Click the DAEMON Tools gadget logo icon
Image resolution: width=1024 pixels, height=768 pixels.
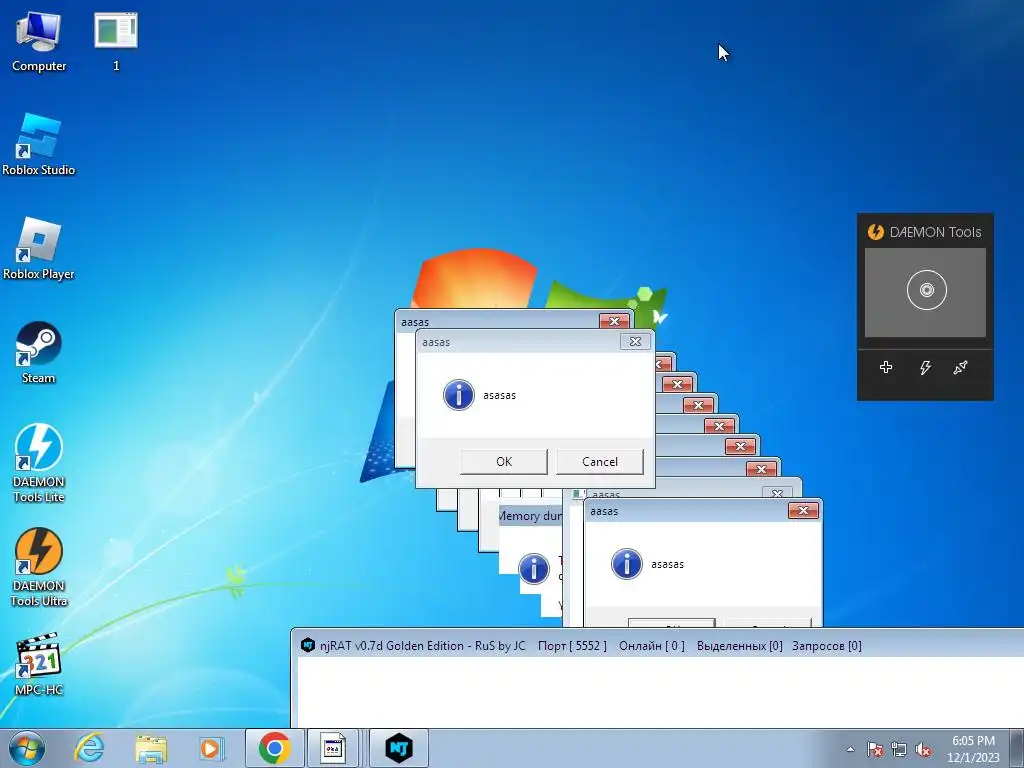tap(875, 232)
